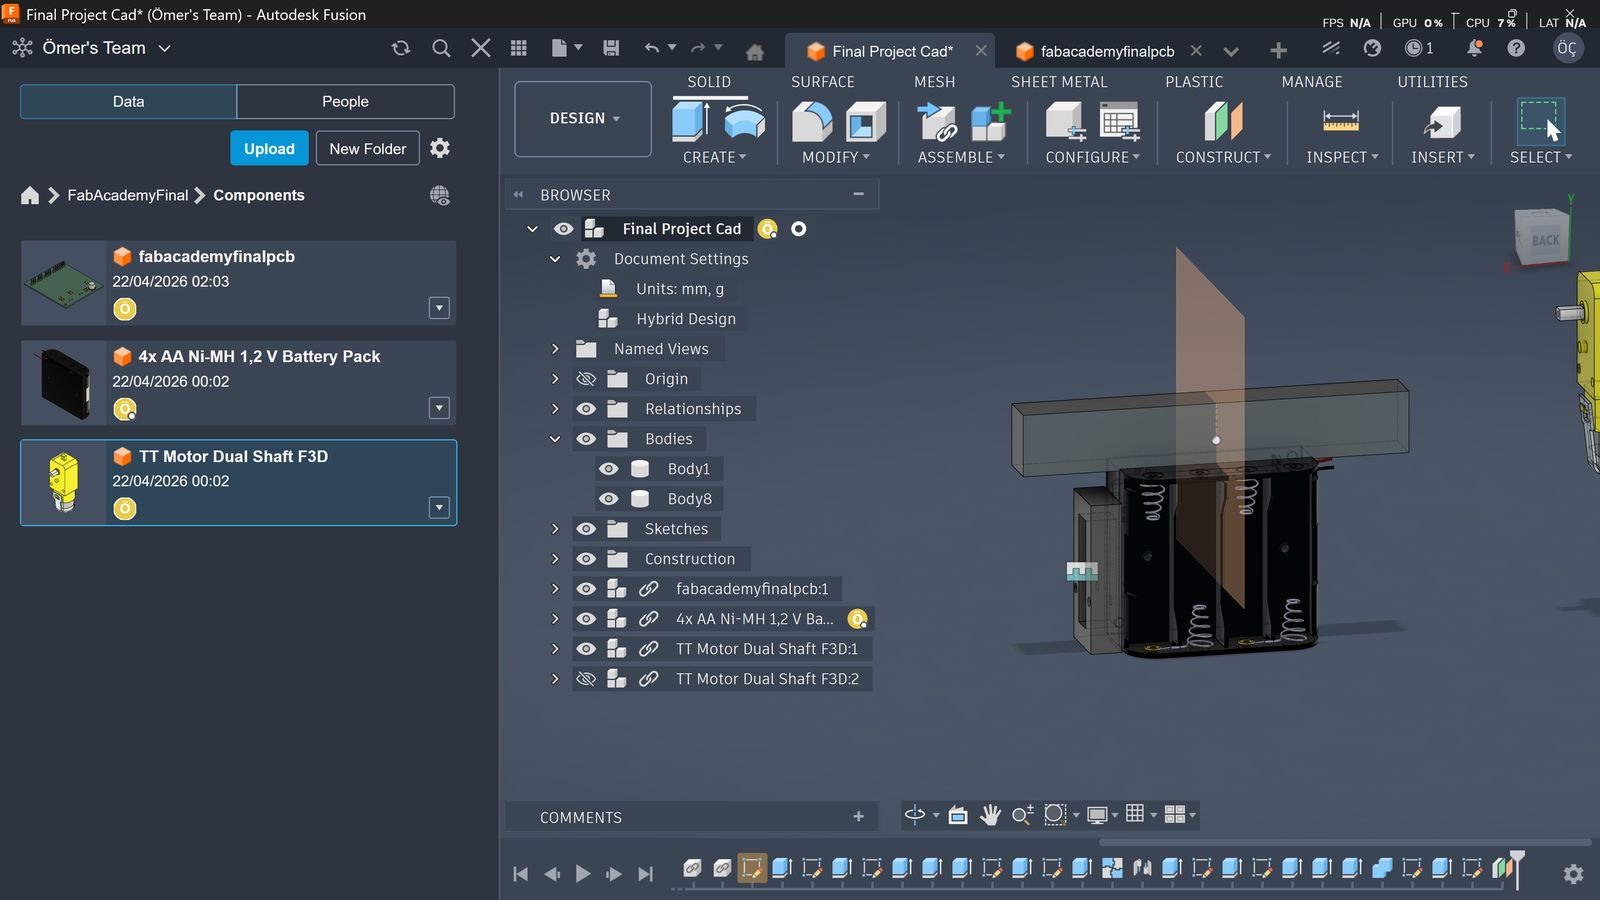The image size is (1600, 900).
Task: Click the Insert Derive icon
Action: point(1442,122)
